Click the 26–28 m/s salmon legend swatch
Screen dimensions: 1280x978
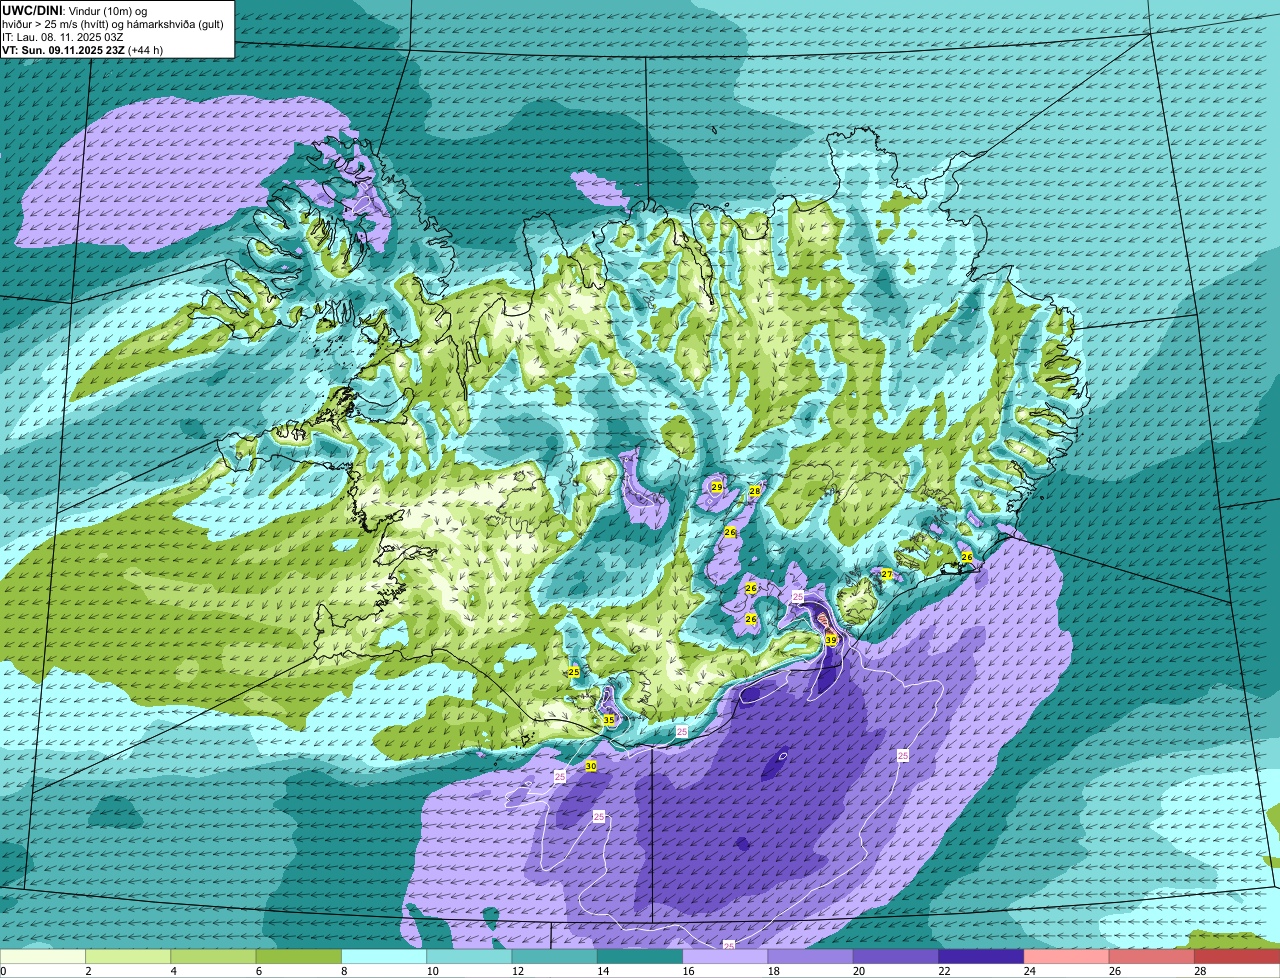point(1152,956)
